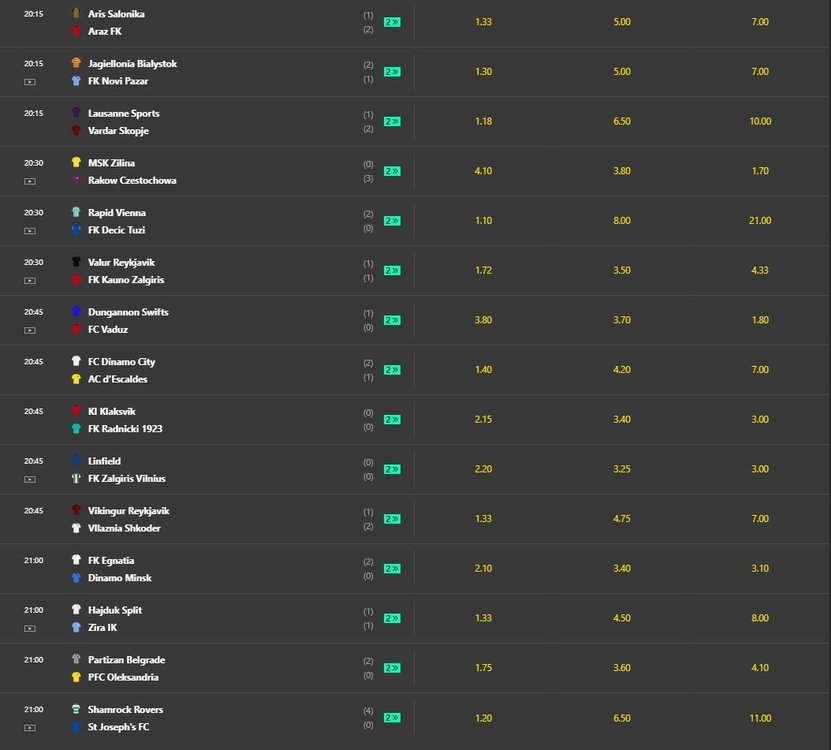Expand more markets for FK Egnatia match
This screenshot has height=750, width=831.
coord(392,569)
